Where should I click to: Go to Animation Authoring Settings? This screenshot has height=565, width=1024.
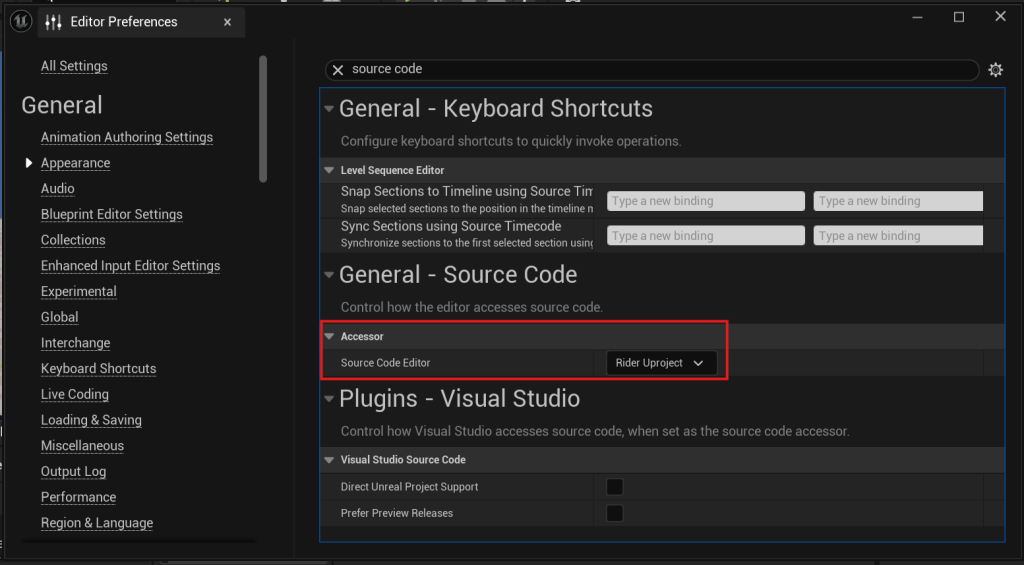coord(127,137)
